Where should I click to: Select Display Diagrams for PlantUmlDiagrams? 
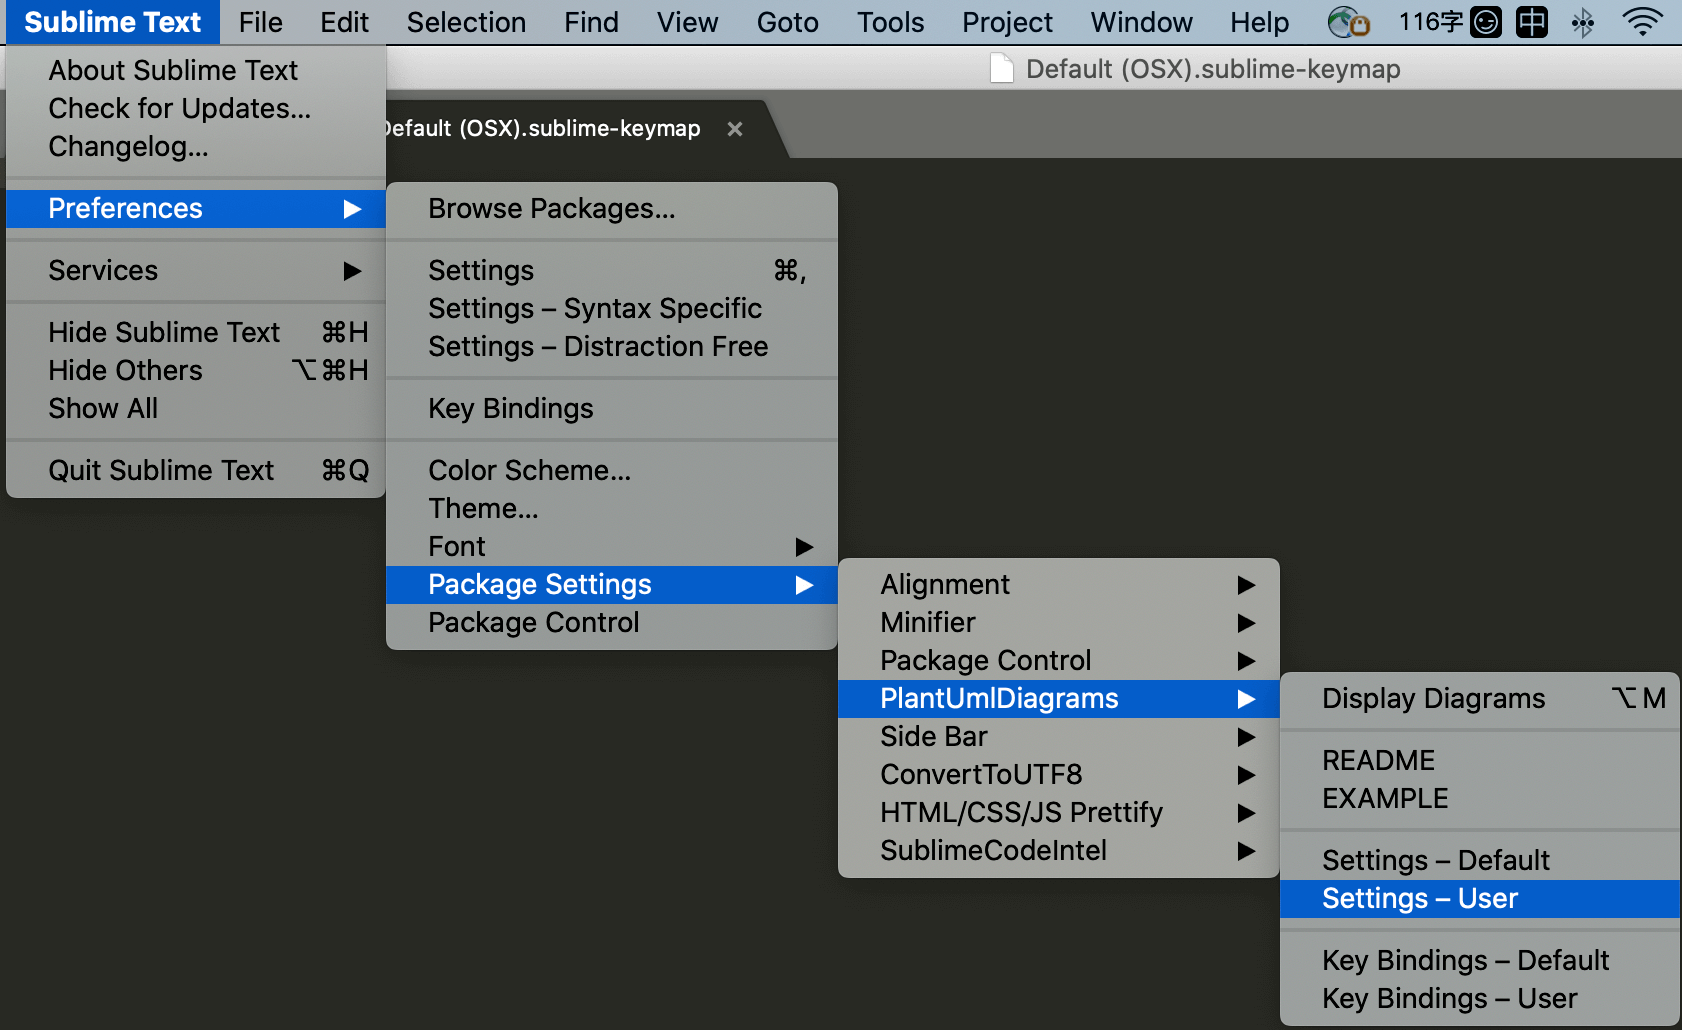point(1433,699)
